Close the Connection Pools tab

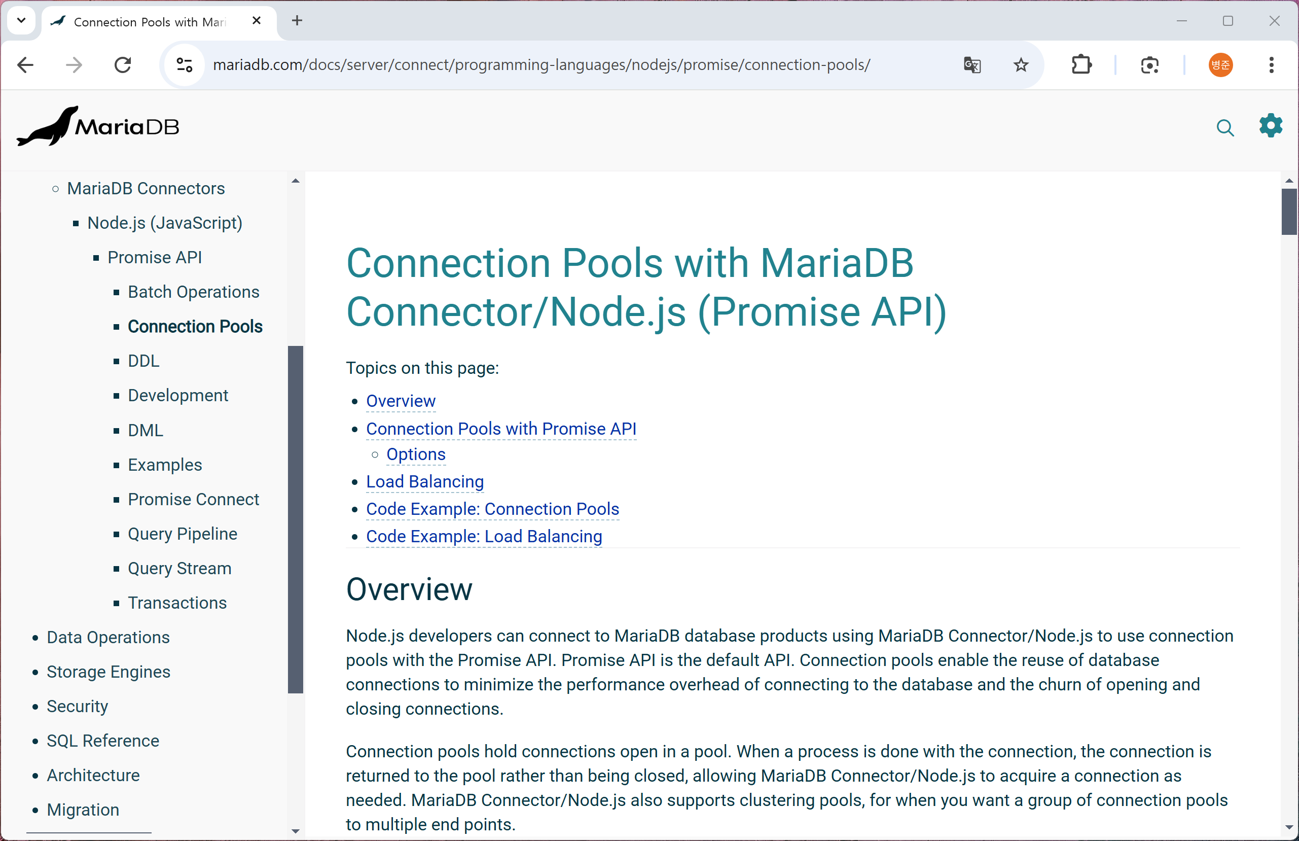click(256, 20)
